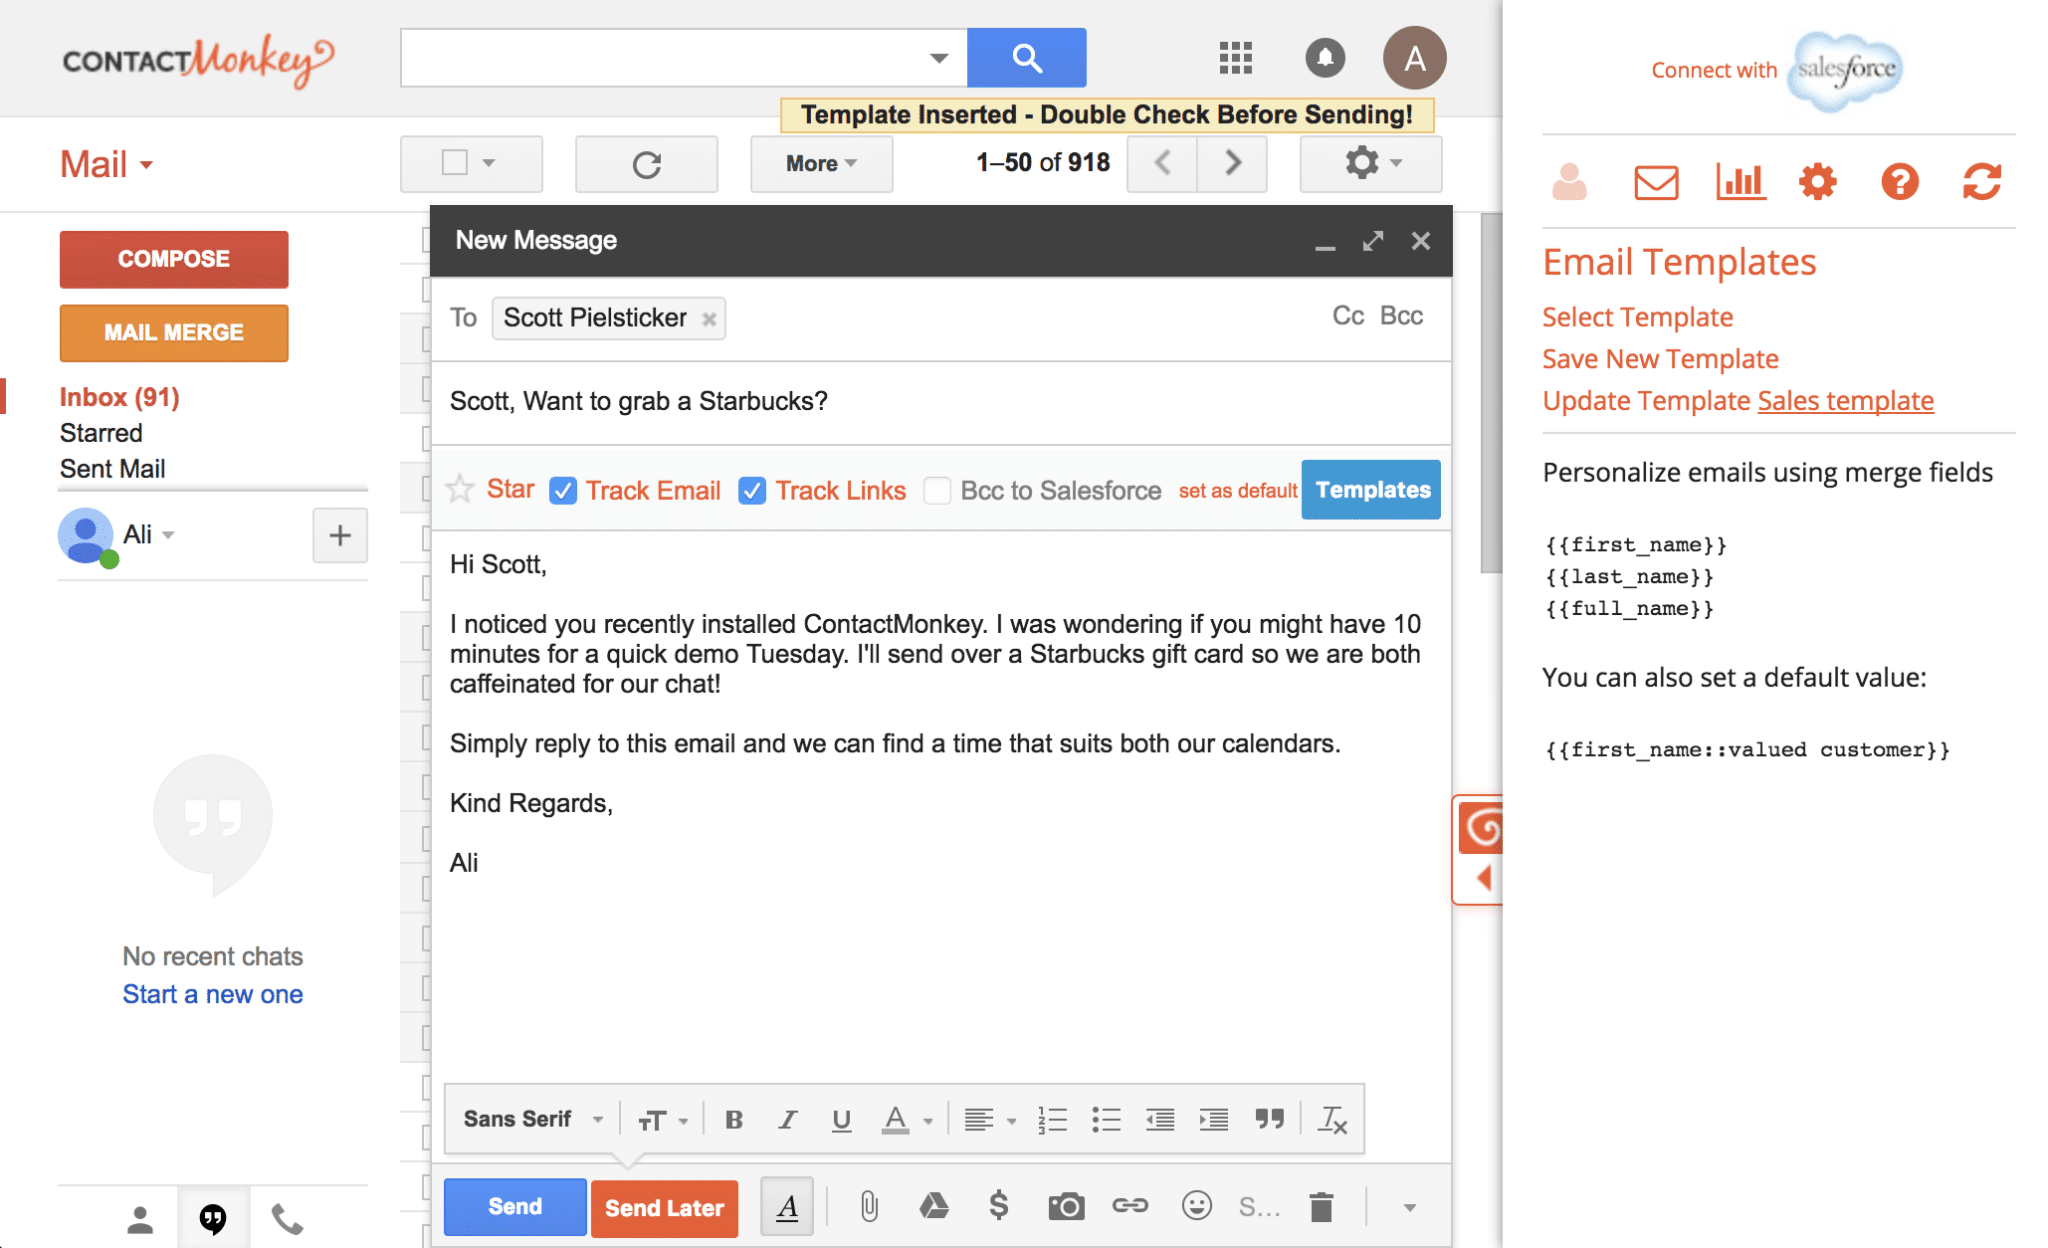Open the notifications bell icon

tap(1325, 58)
